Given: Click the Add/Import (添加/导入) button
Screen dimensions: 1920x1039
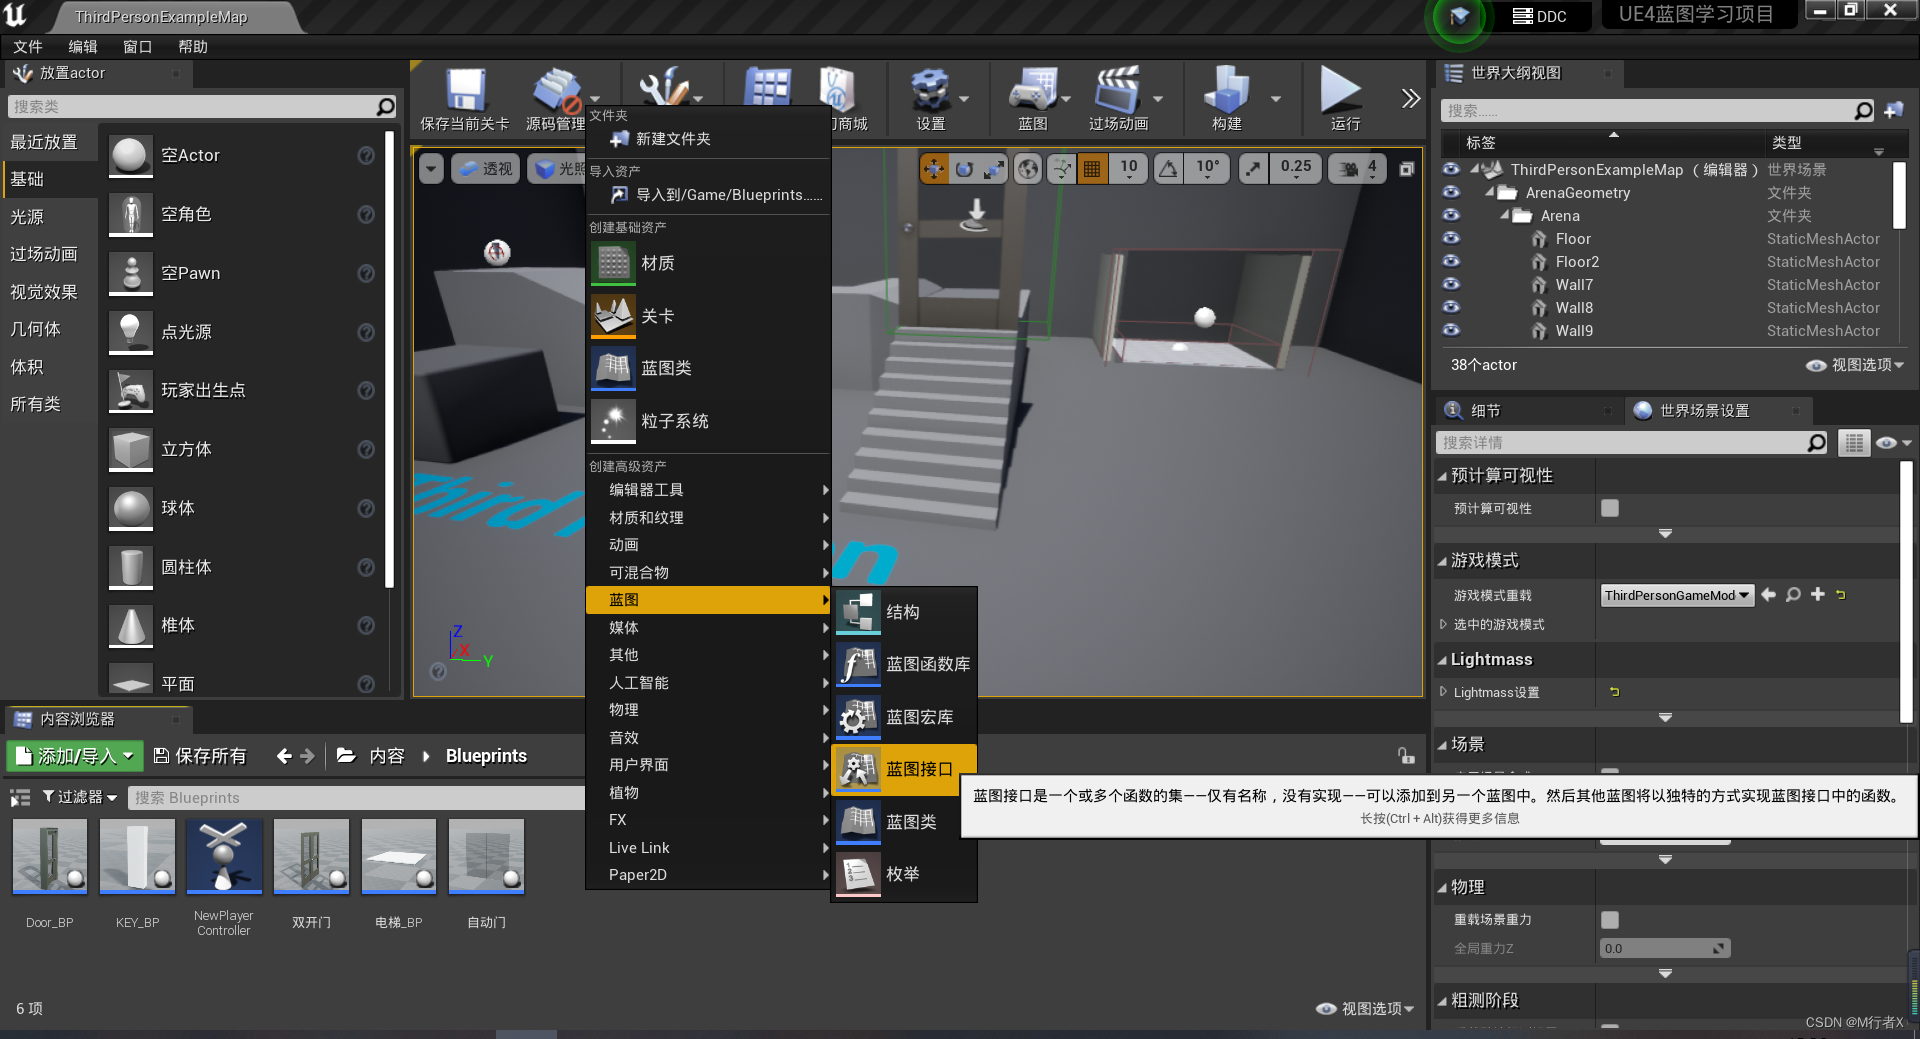Looking at the screenshot, I should [75, 756].
